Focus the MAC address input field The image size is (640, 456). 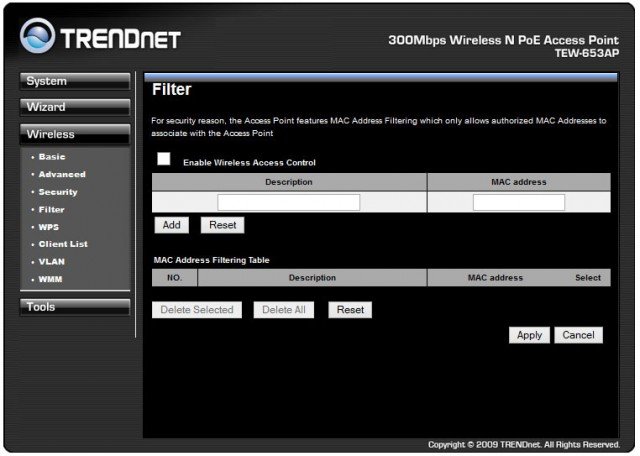518,202
